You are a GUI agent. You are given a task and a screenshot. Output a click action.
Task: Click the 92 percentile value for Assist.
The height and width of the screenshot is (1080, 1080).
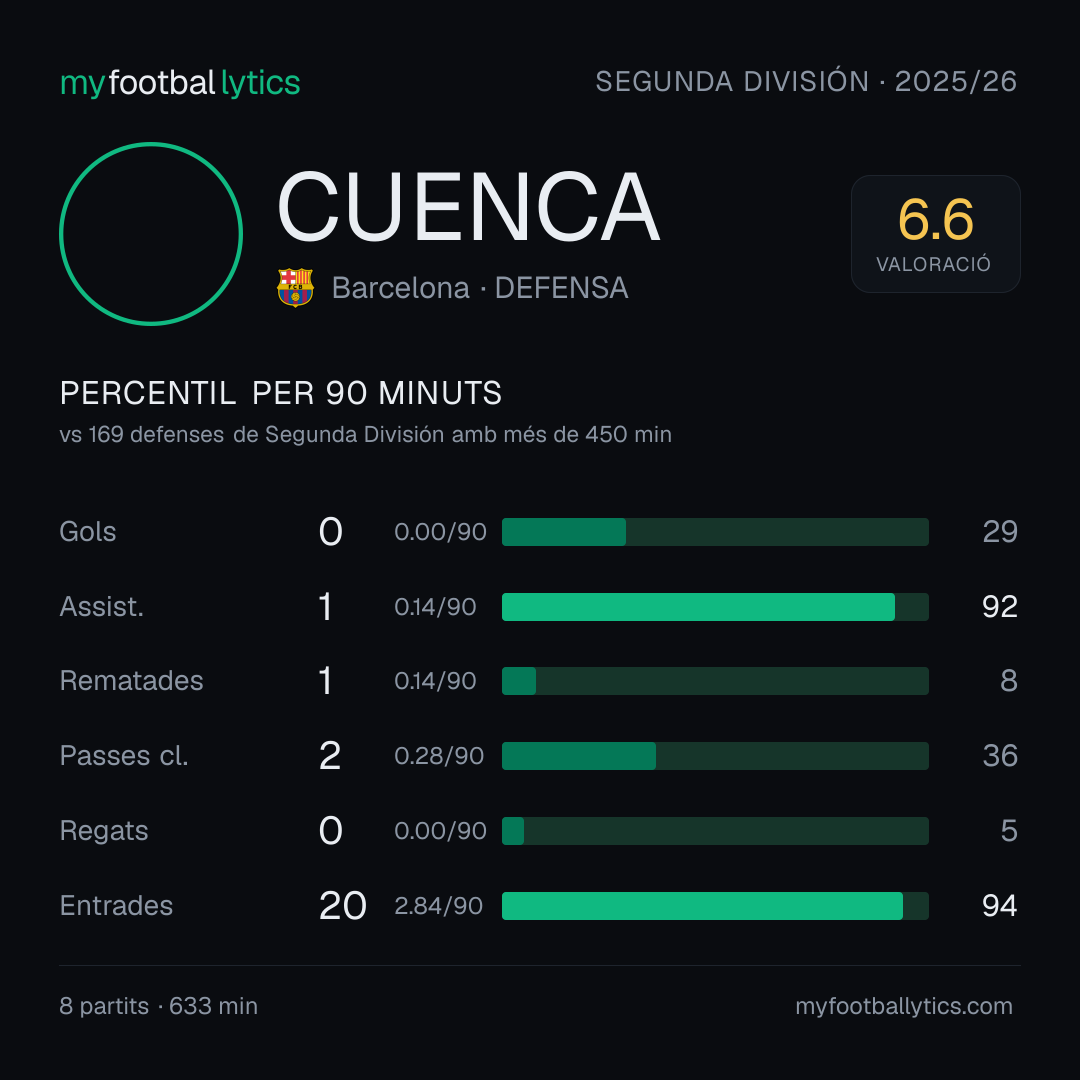tap(999, 607)
